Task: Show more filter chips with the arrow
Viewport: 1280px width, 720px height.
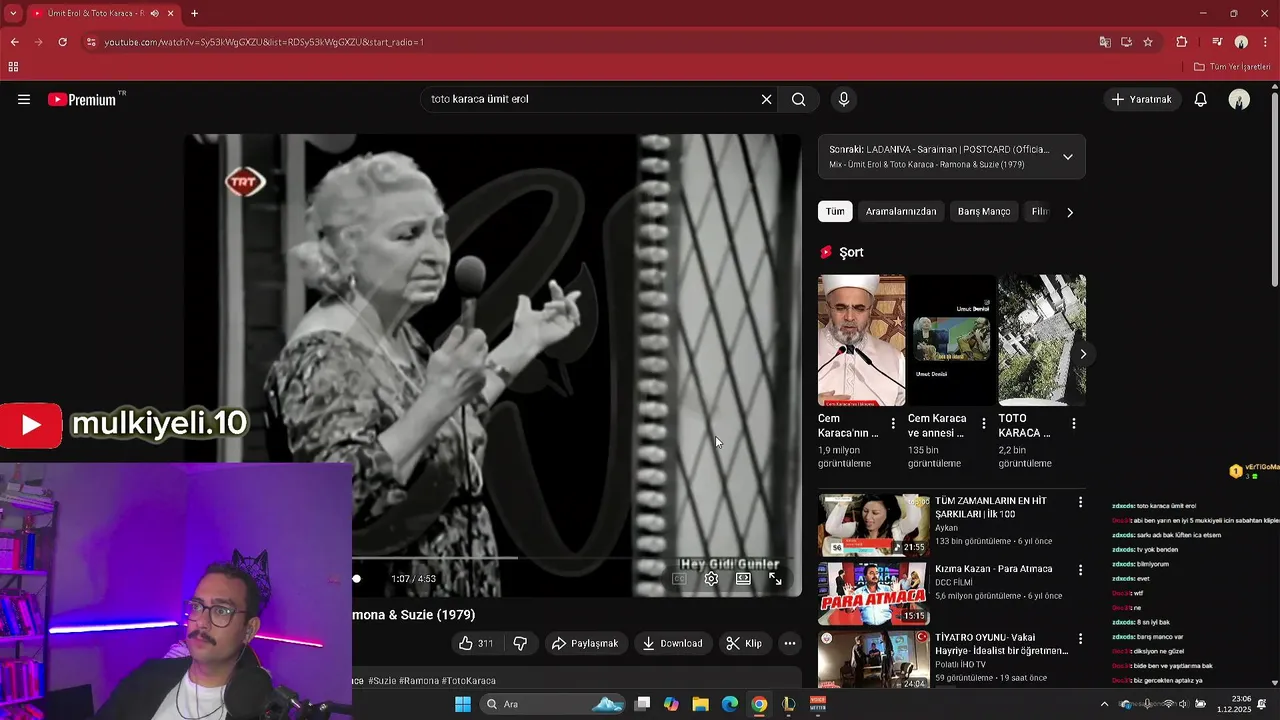Action: [x=1070, y=212]
